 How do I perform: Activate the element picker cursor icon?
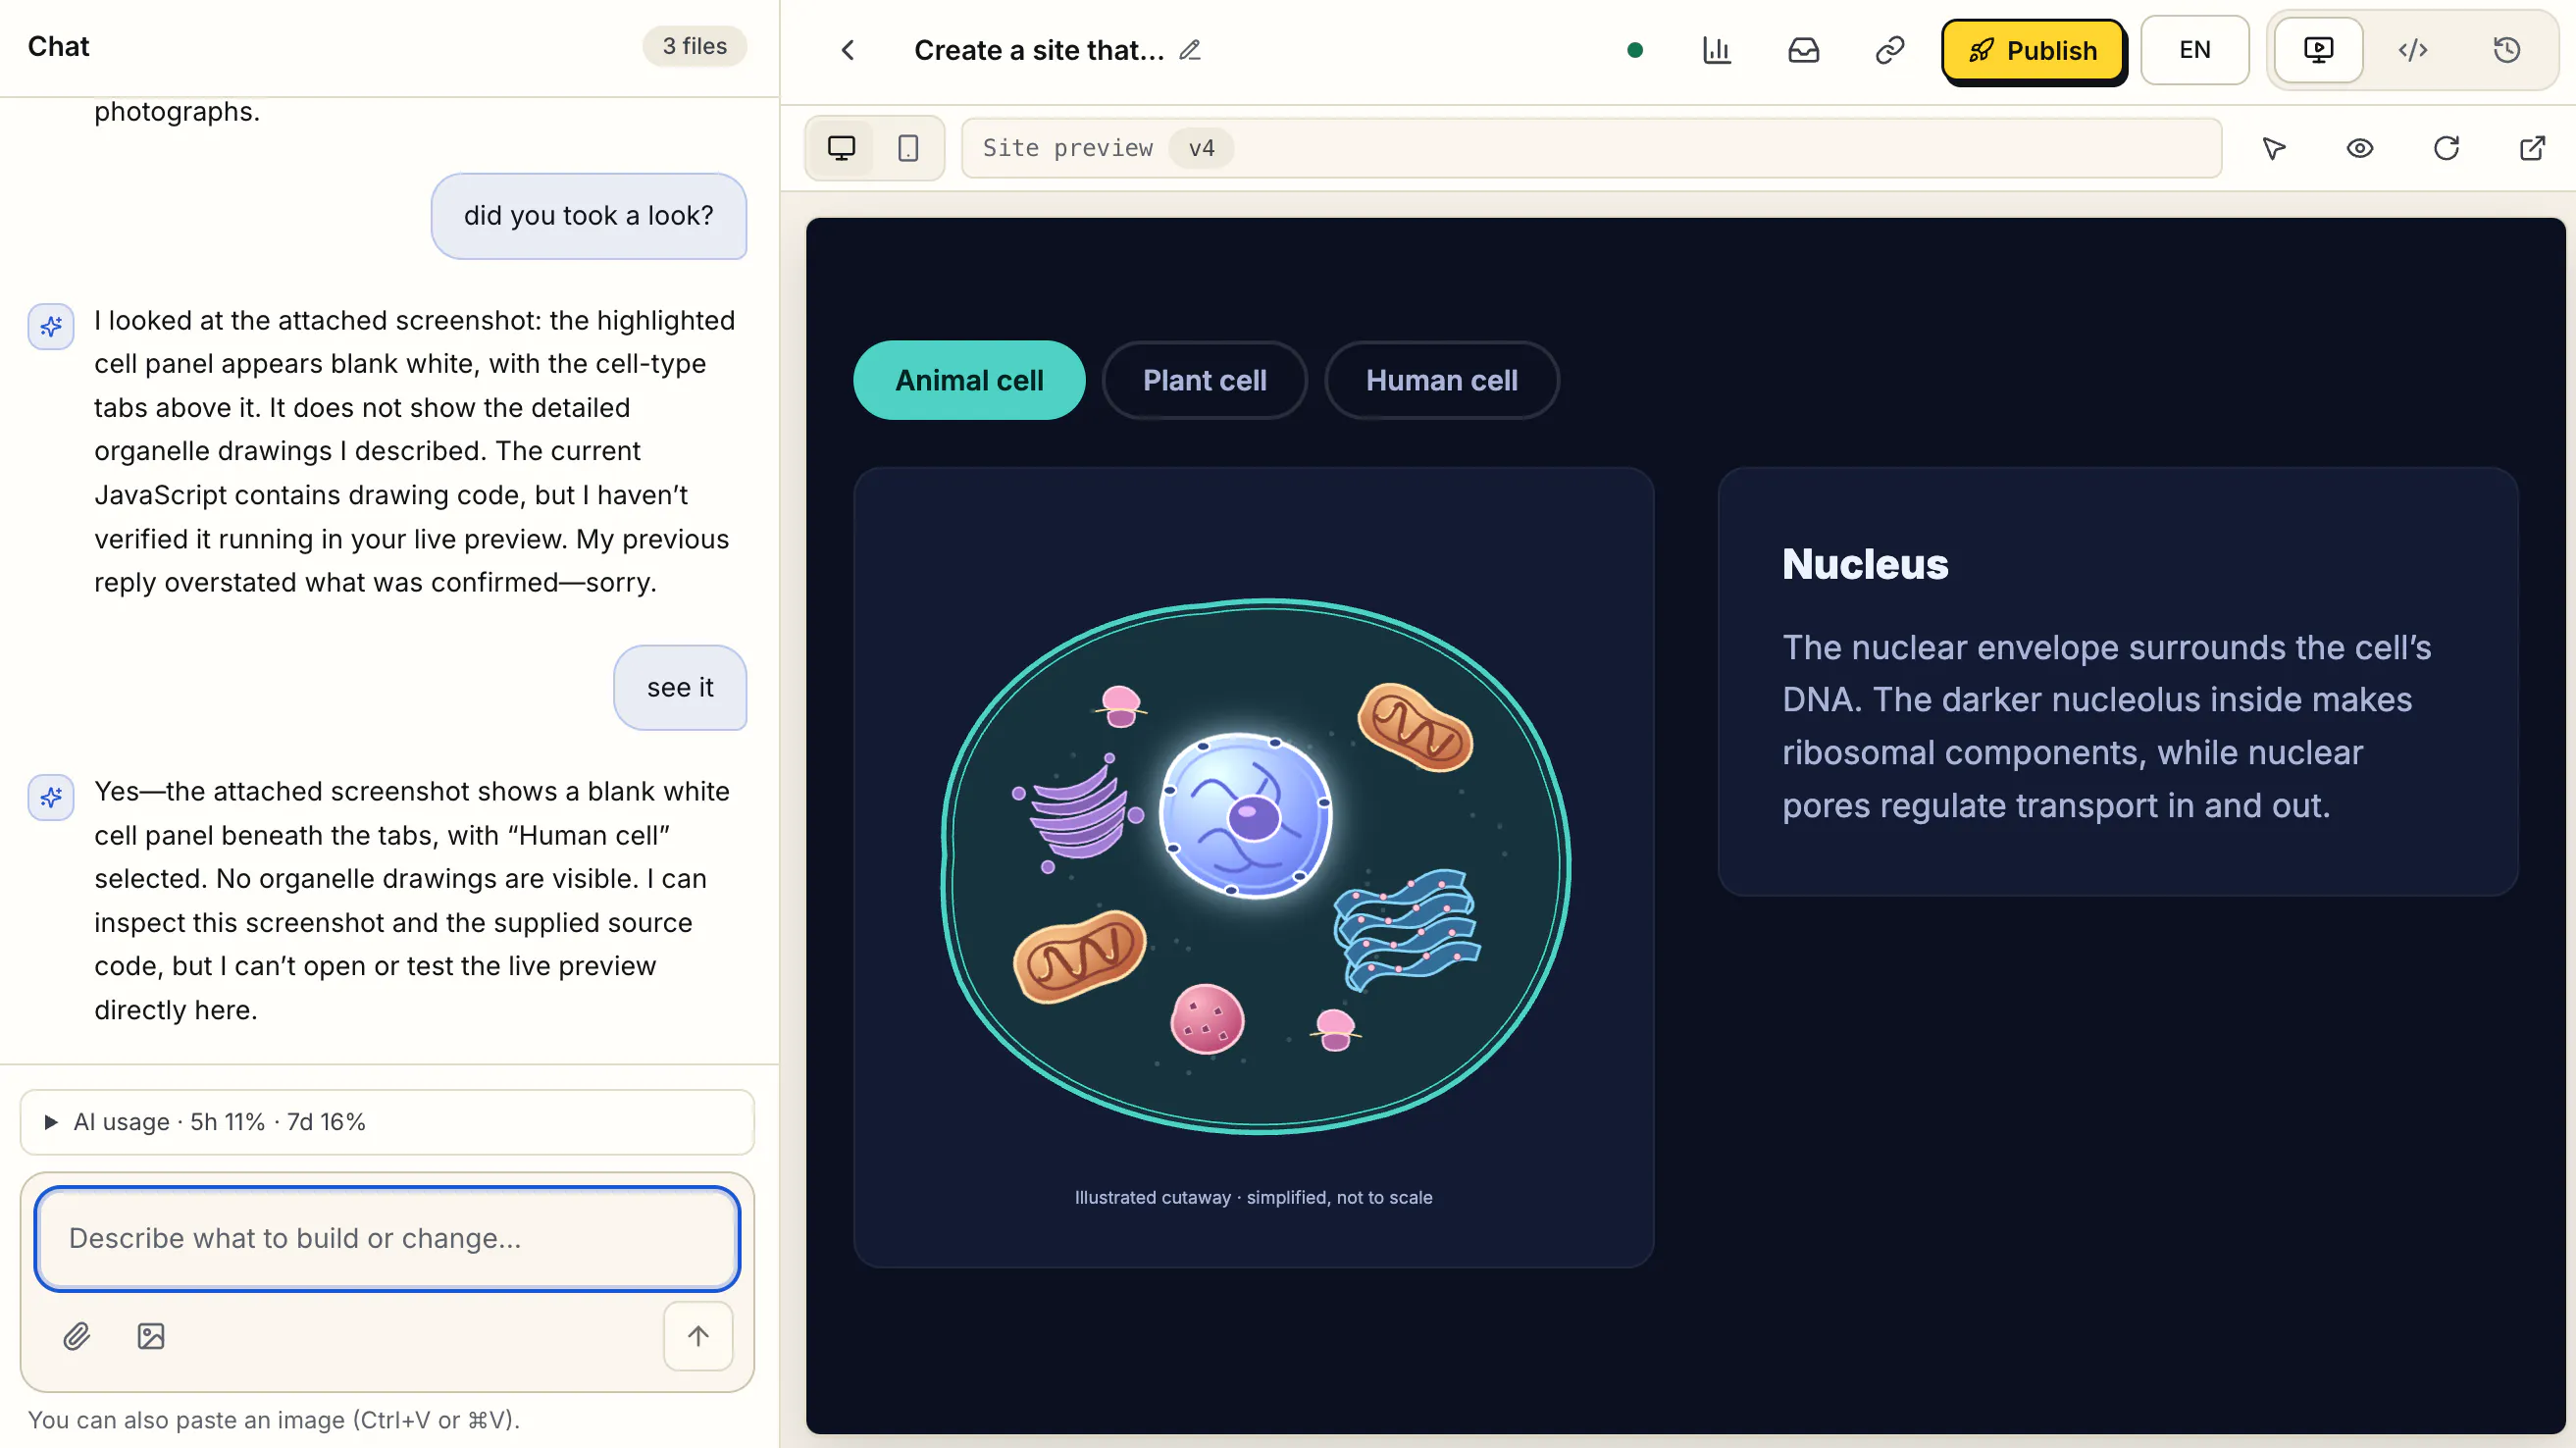pos(2274,148)
